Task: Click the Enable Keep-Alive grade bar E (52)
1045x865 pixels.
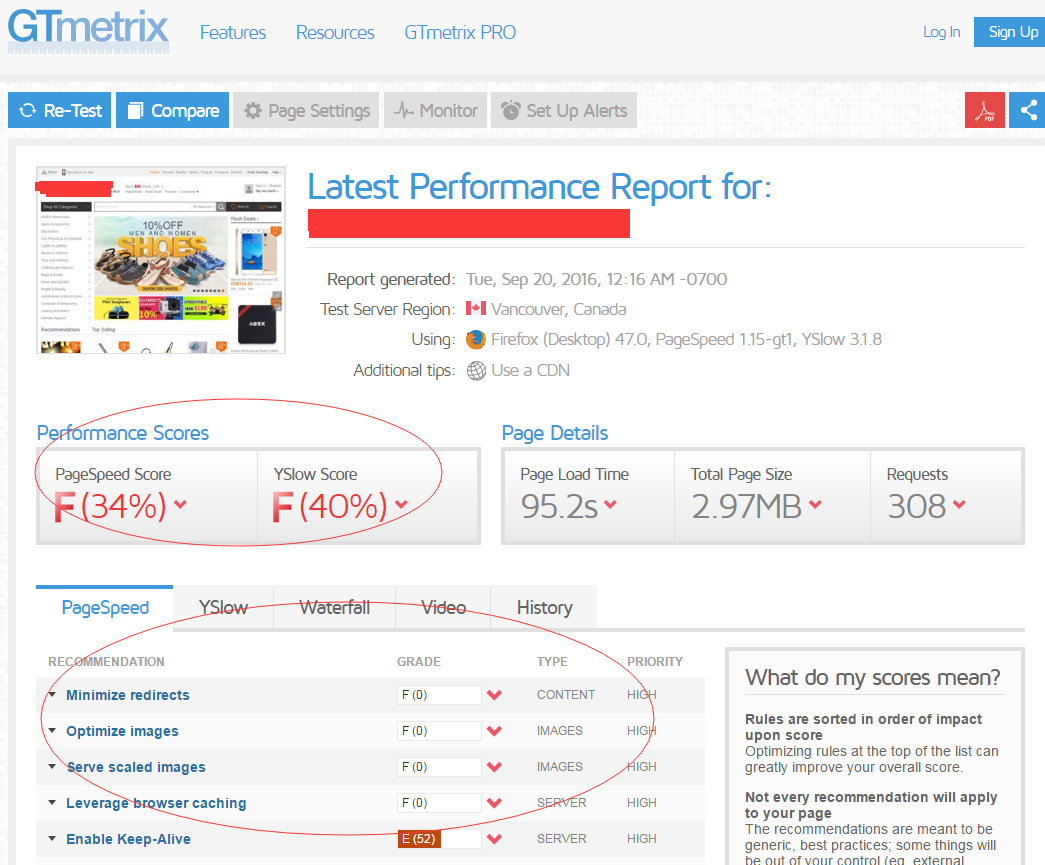Action: point(439,839)
